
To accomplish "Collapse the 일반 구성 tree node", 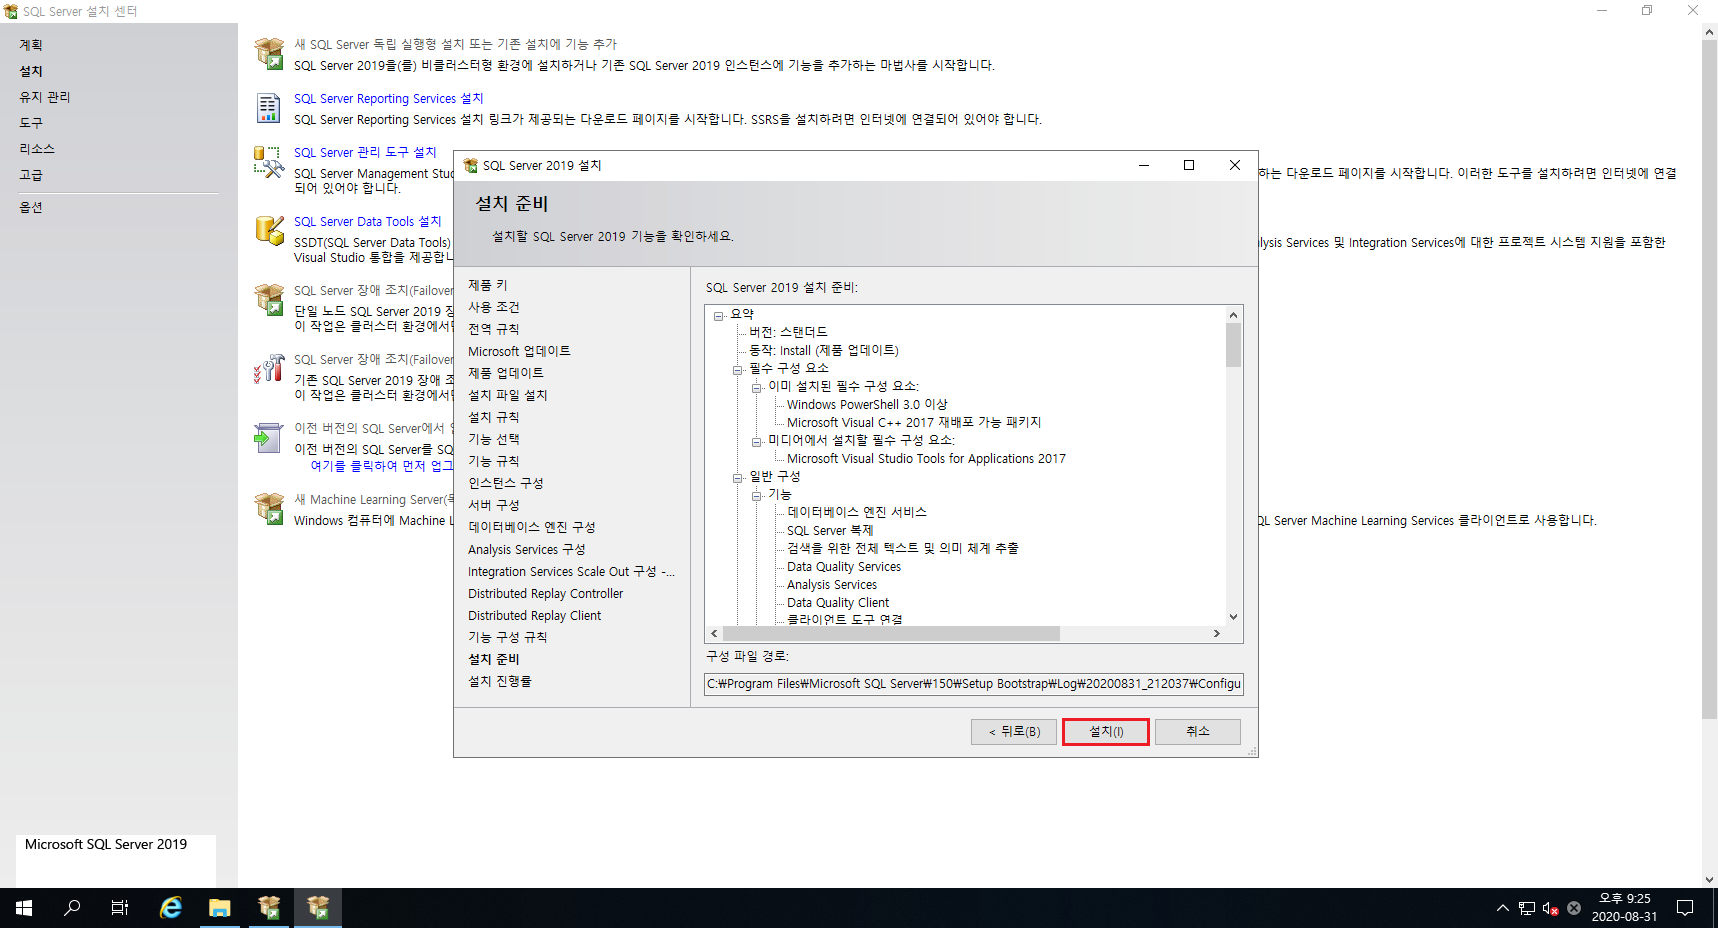I will point(737,477).
